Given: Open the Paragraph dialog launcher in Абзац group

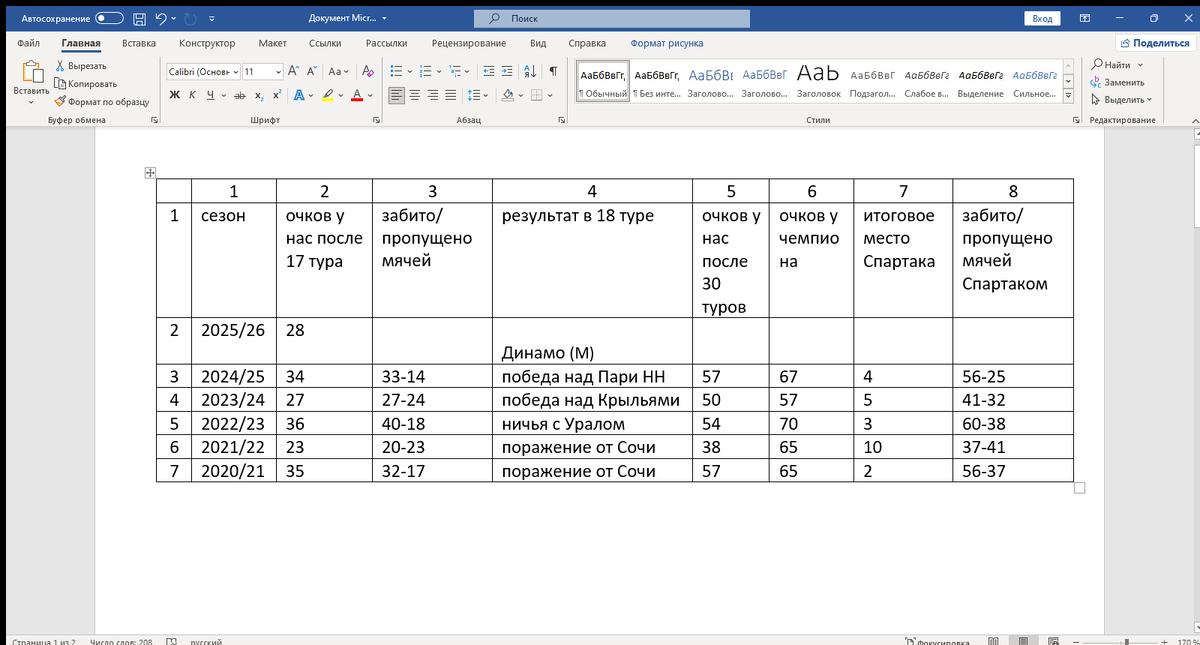Looking at the screenshot, I should [563, 120].
